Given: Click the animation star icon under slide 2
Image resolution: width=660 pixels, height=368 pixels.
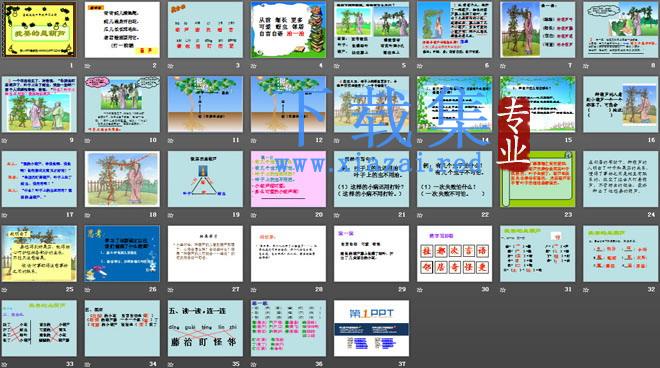Looking at the screenshot, I should click(88, 66).
